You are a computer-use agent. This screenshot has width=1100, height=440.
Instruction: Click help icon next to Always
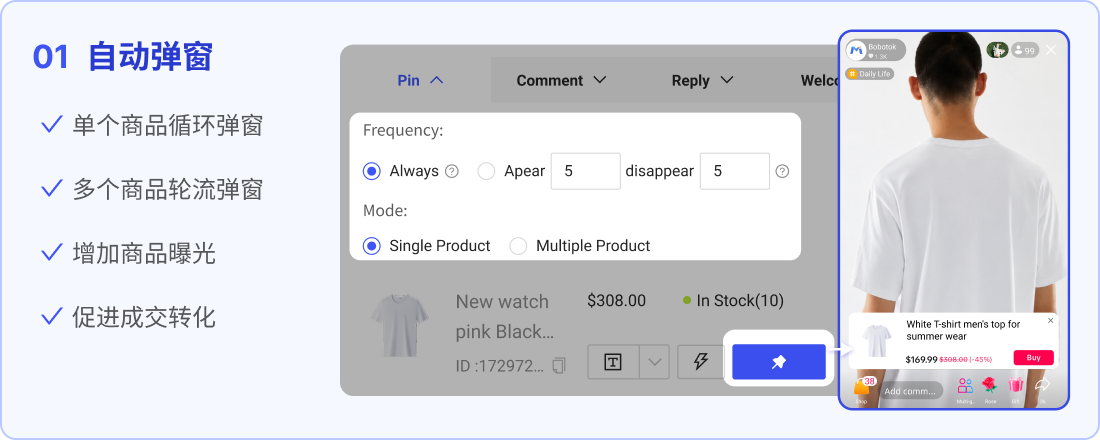[452, 171]
